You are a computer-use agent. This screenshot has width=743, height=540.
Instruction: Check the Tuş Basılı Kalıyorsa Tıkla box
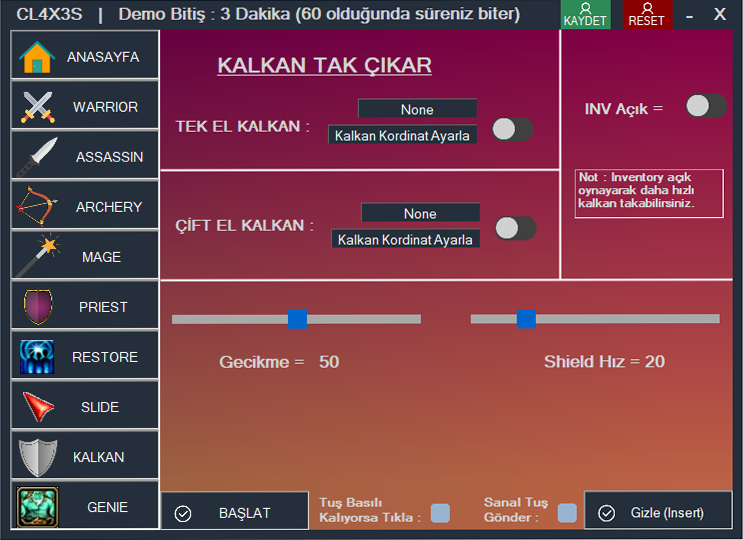(440, 513)
